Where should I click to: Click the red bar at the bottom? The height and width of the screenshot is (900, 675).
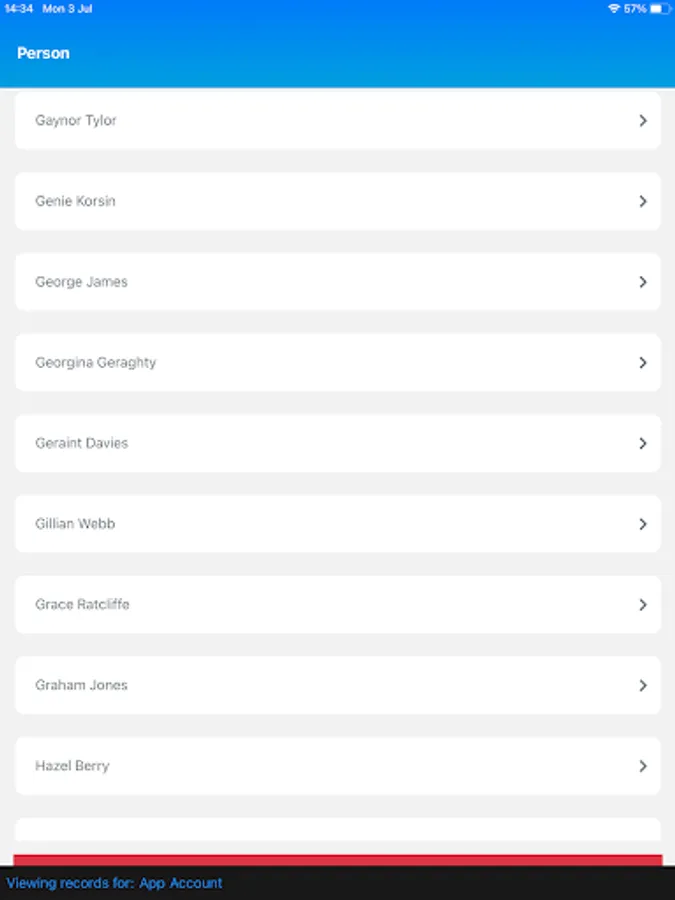click(x=338, y=860)
